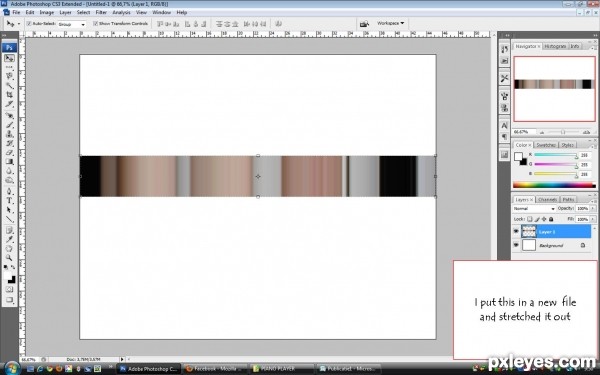The width and height of the screenshot is (600, 375).
Task: Hide Layer 1 using its eye icon
Action: tap(516, 232)
